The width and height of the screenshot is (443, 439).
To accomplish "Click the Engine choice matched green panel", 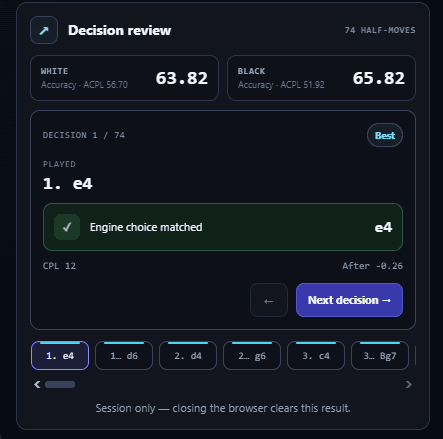I will click(223, 227).
